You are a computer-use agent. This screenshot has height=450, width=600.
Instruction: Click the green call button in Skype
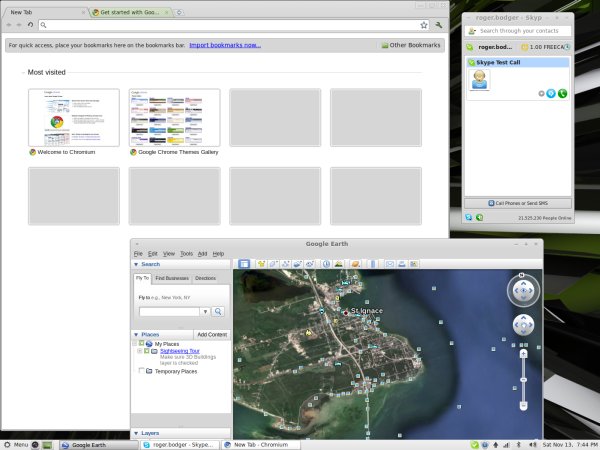(x=563, y=93)
